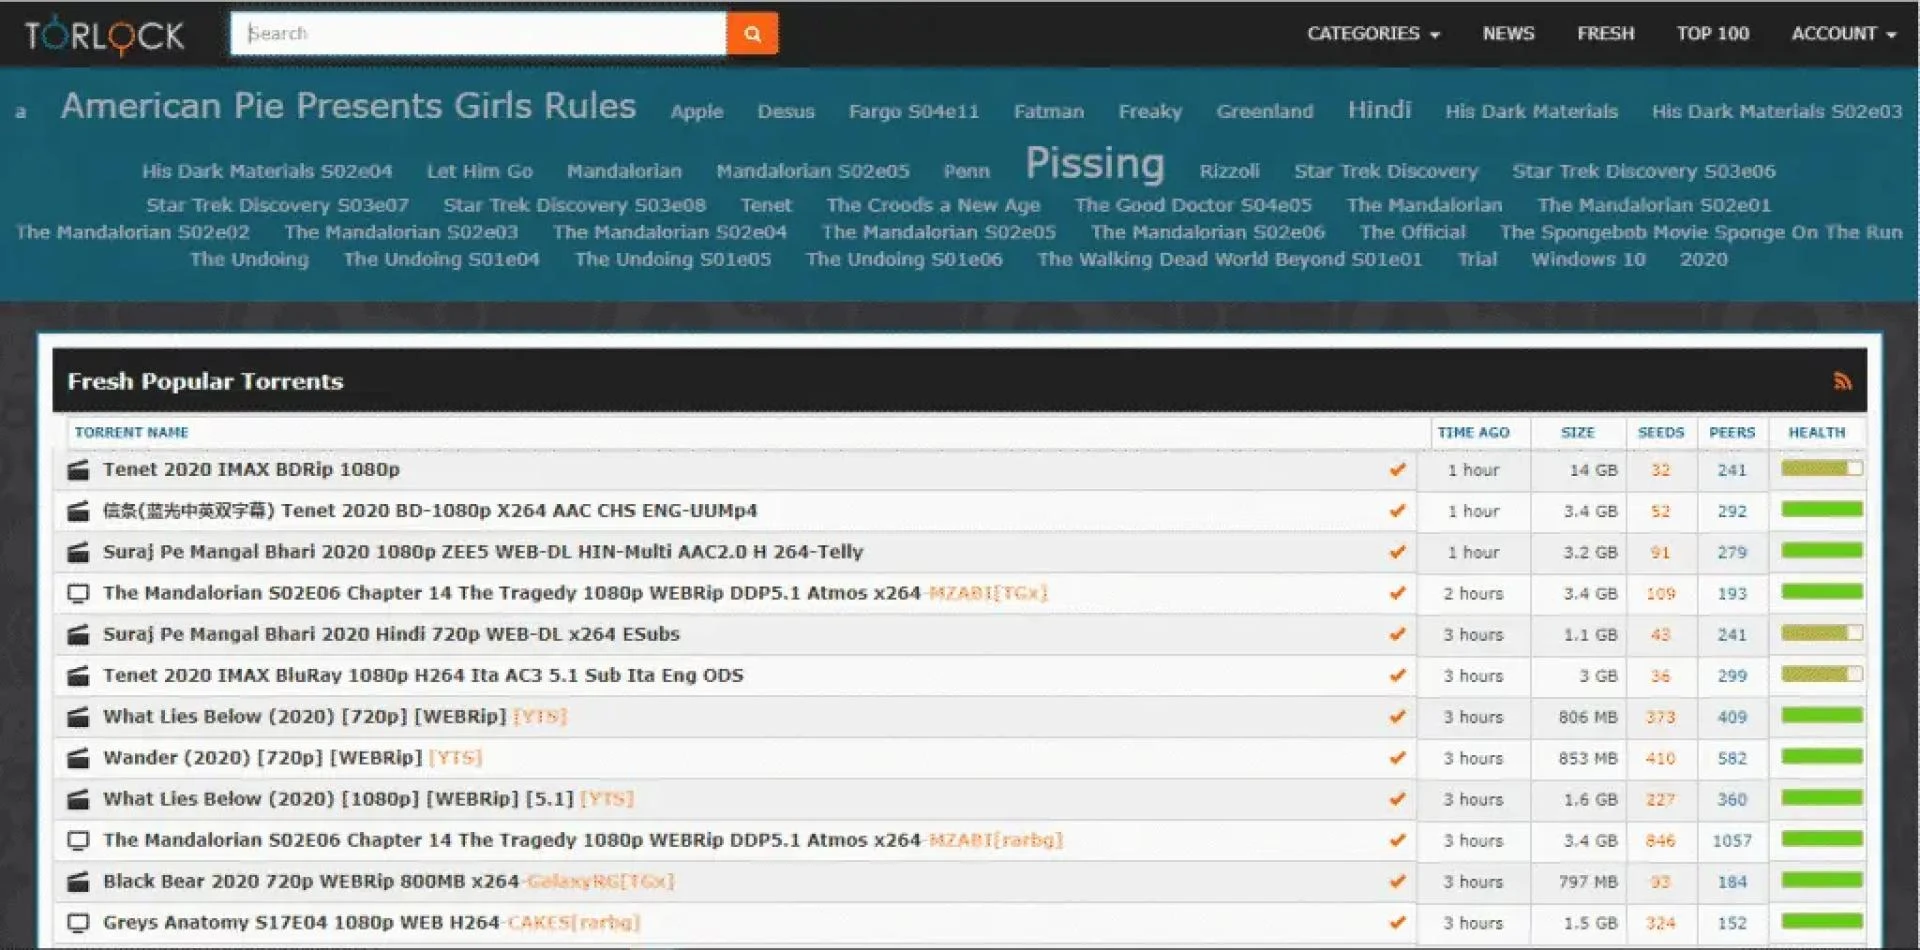Click the Star Trek Discovery S03e08 tag
The width and height of the screenshot is (1920, 950).
coord(574,205)
